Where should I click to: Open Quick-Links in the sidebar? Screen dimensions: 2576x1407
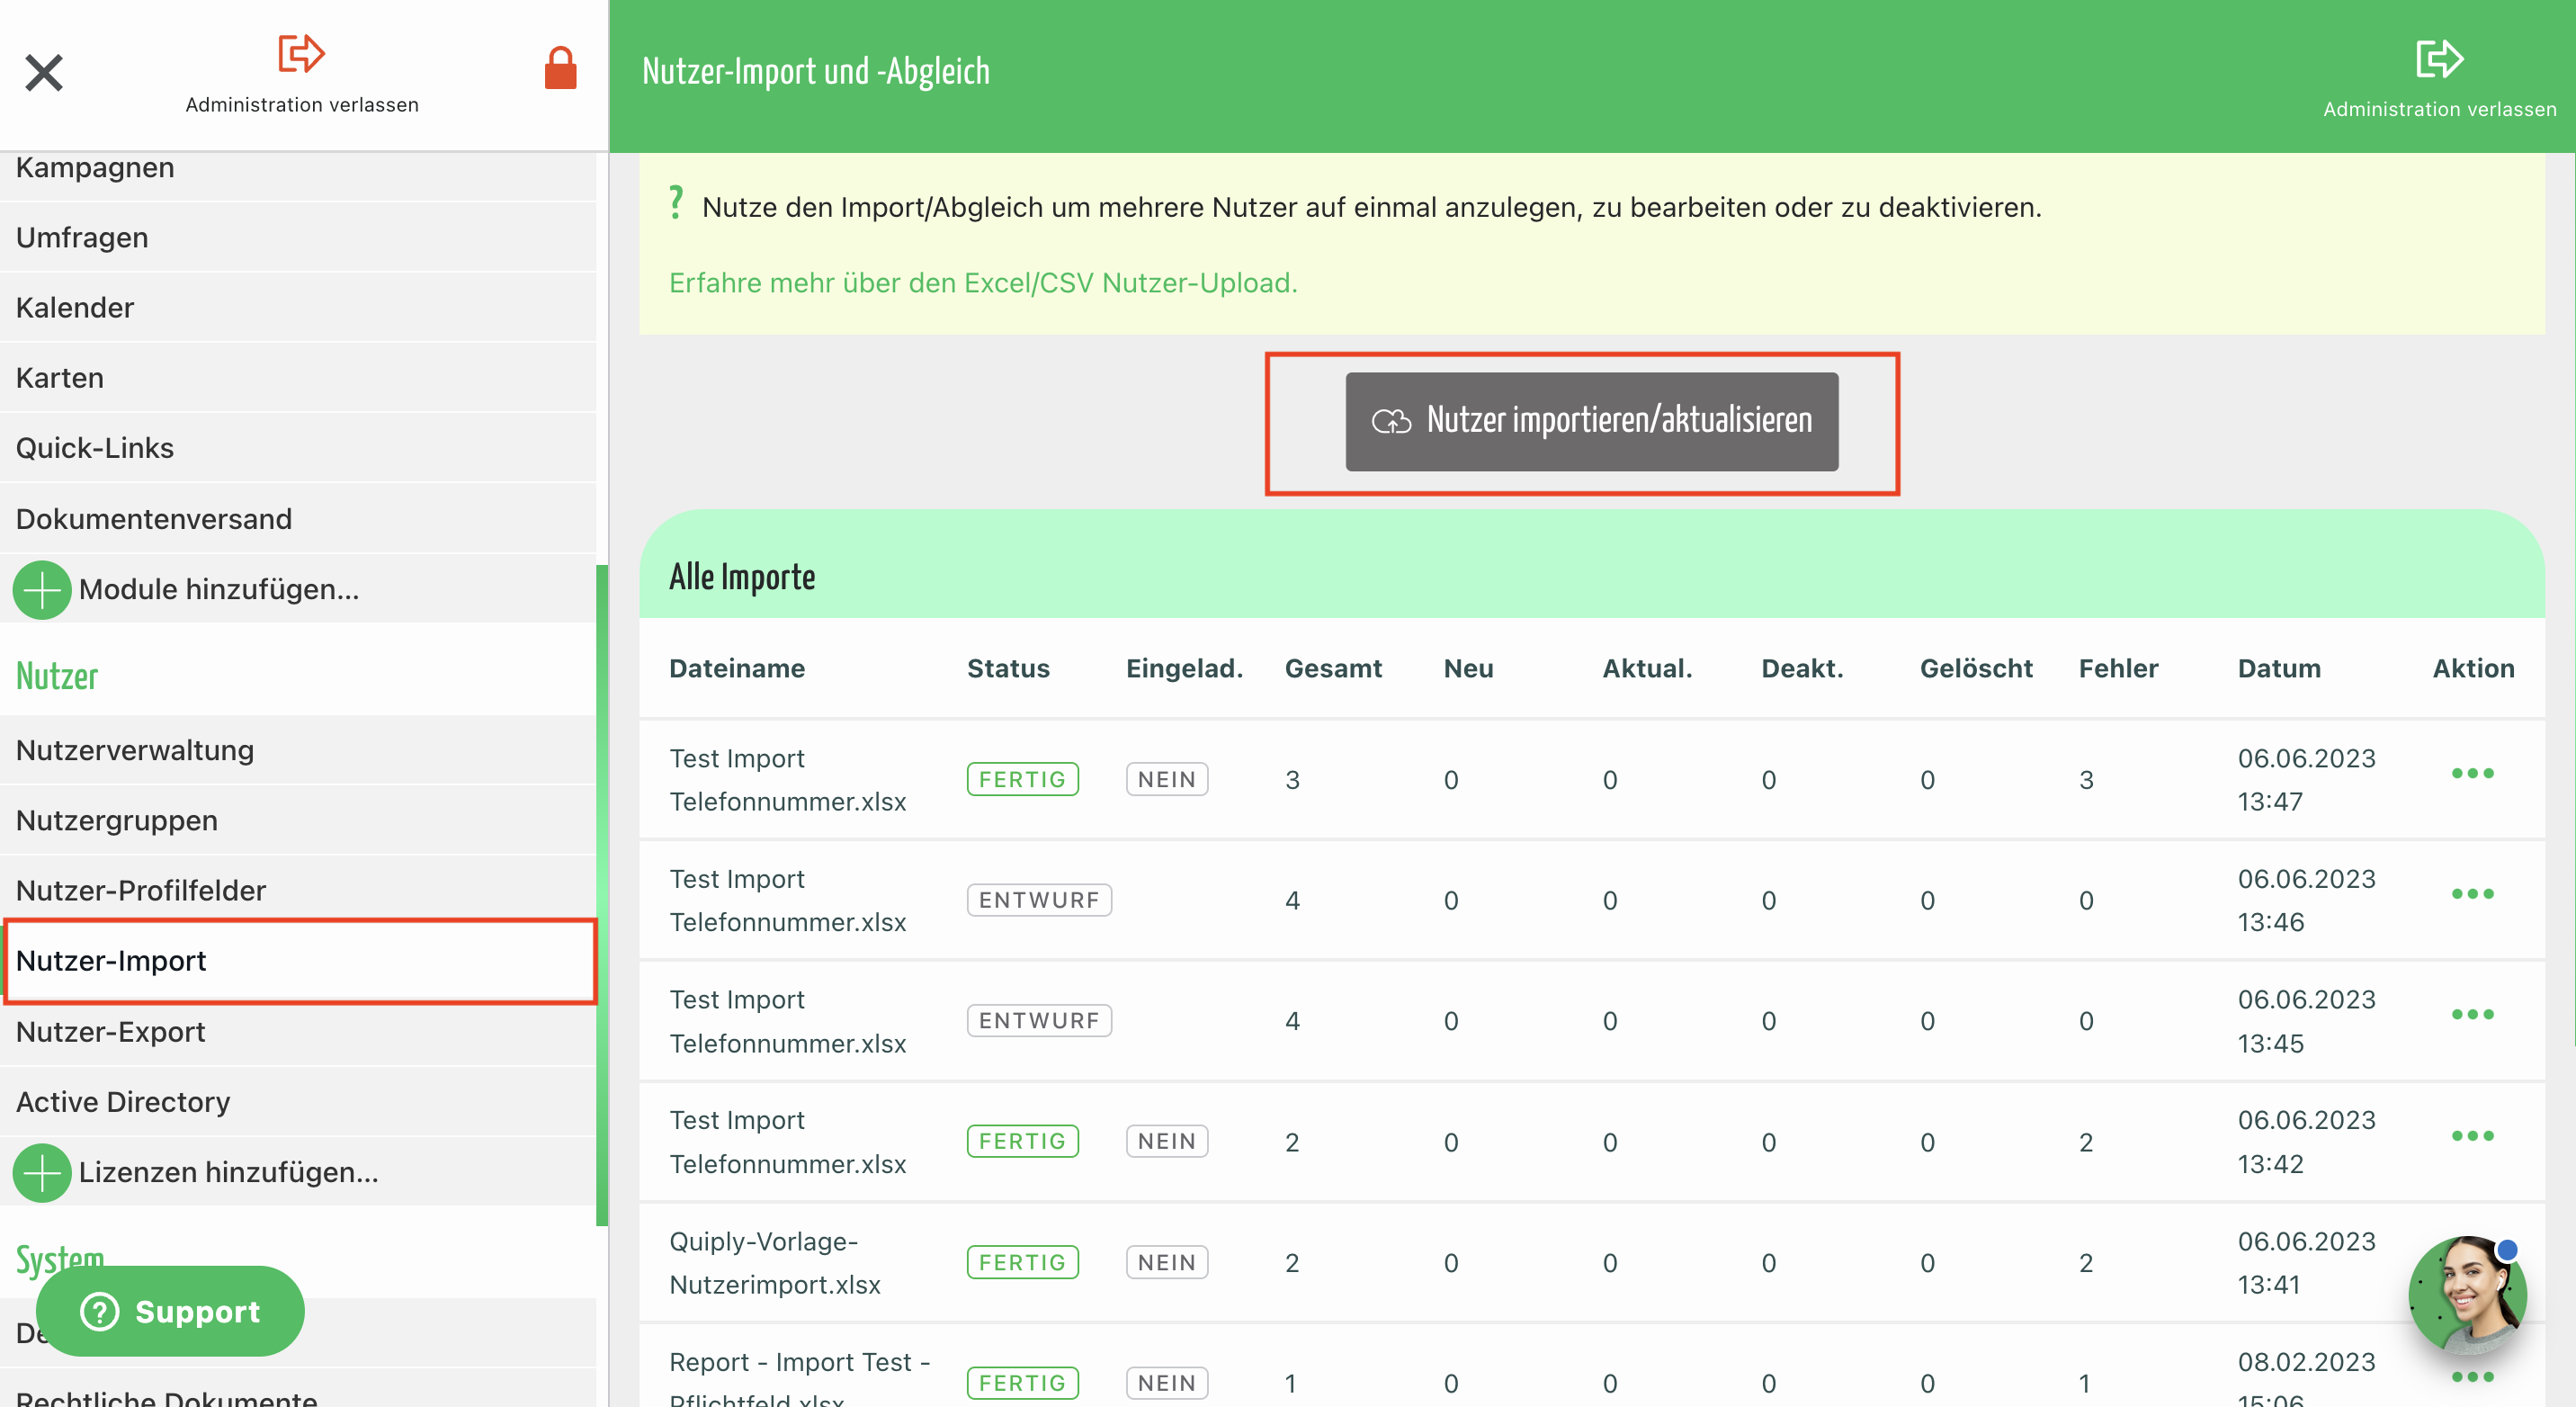[x=298, y=448]
